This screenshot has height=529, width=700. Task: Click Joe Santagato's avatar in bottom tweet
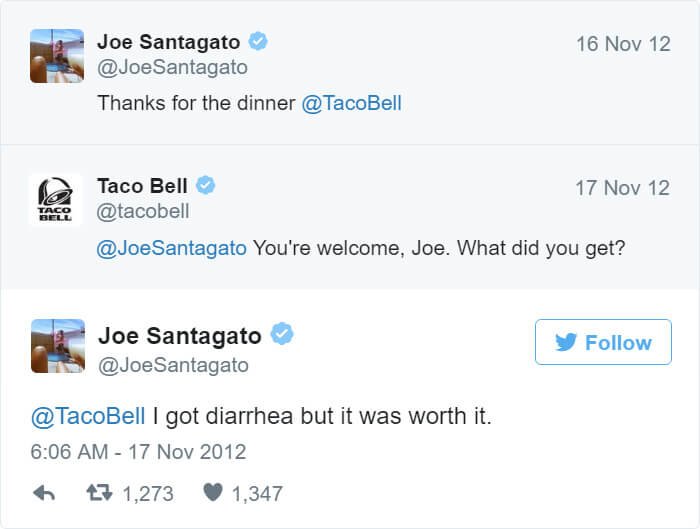pyautogui.click(x=58, y=346)
